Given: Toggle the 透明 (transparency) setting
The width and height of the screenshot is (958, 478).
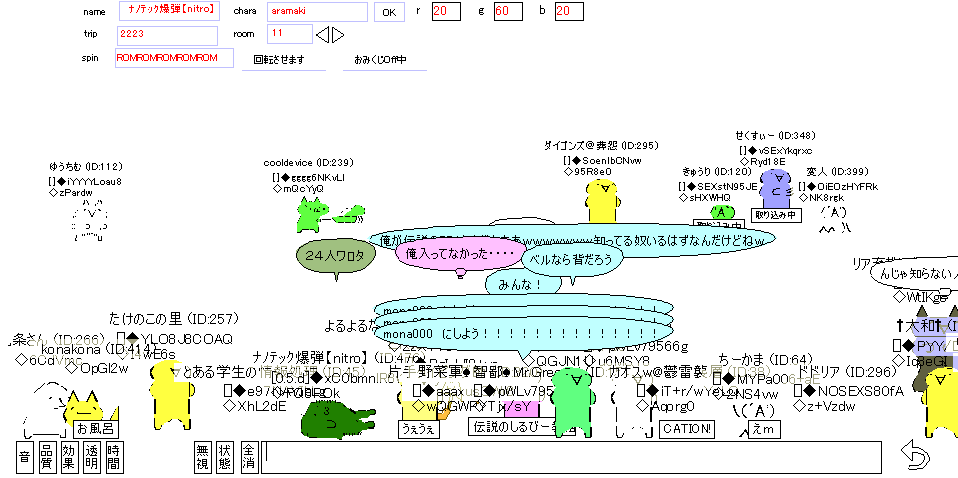Looking at the screenshot, I should click(x=92, y=457).
